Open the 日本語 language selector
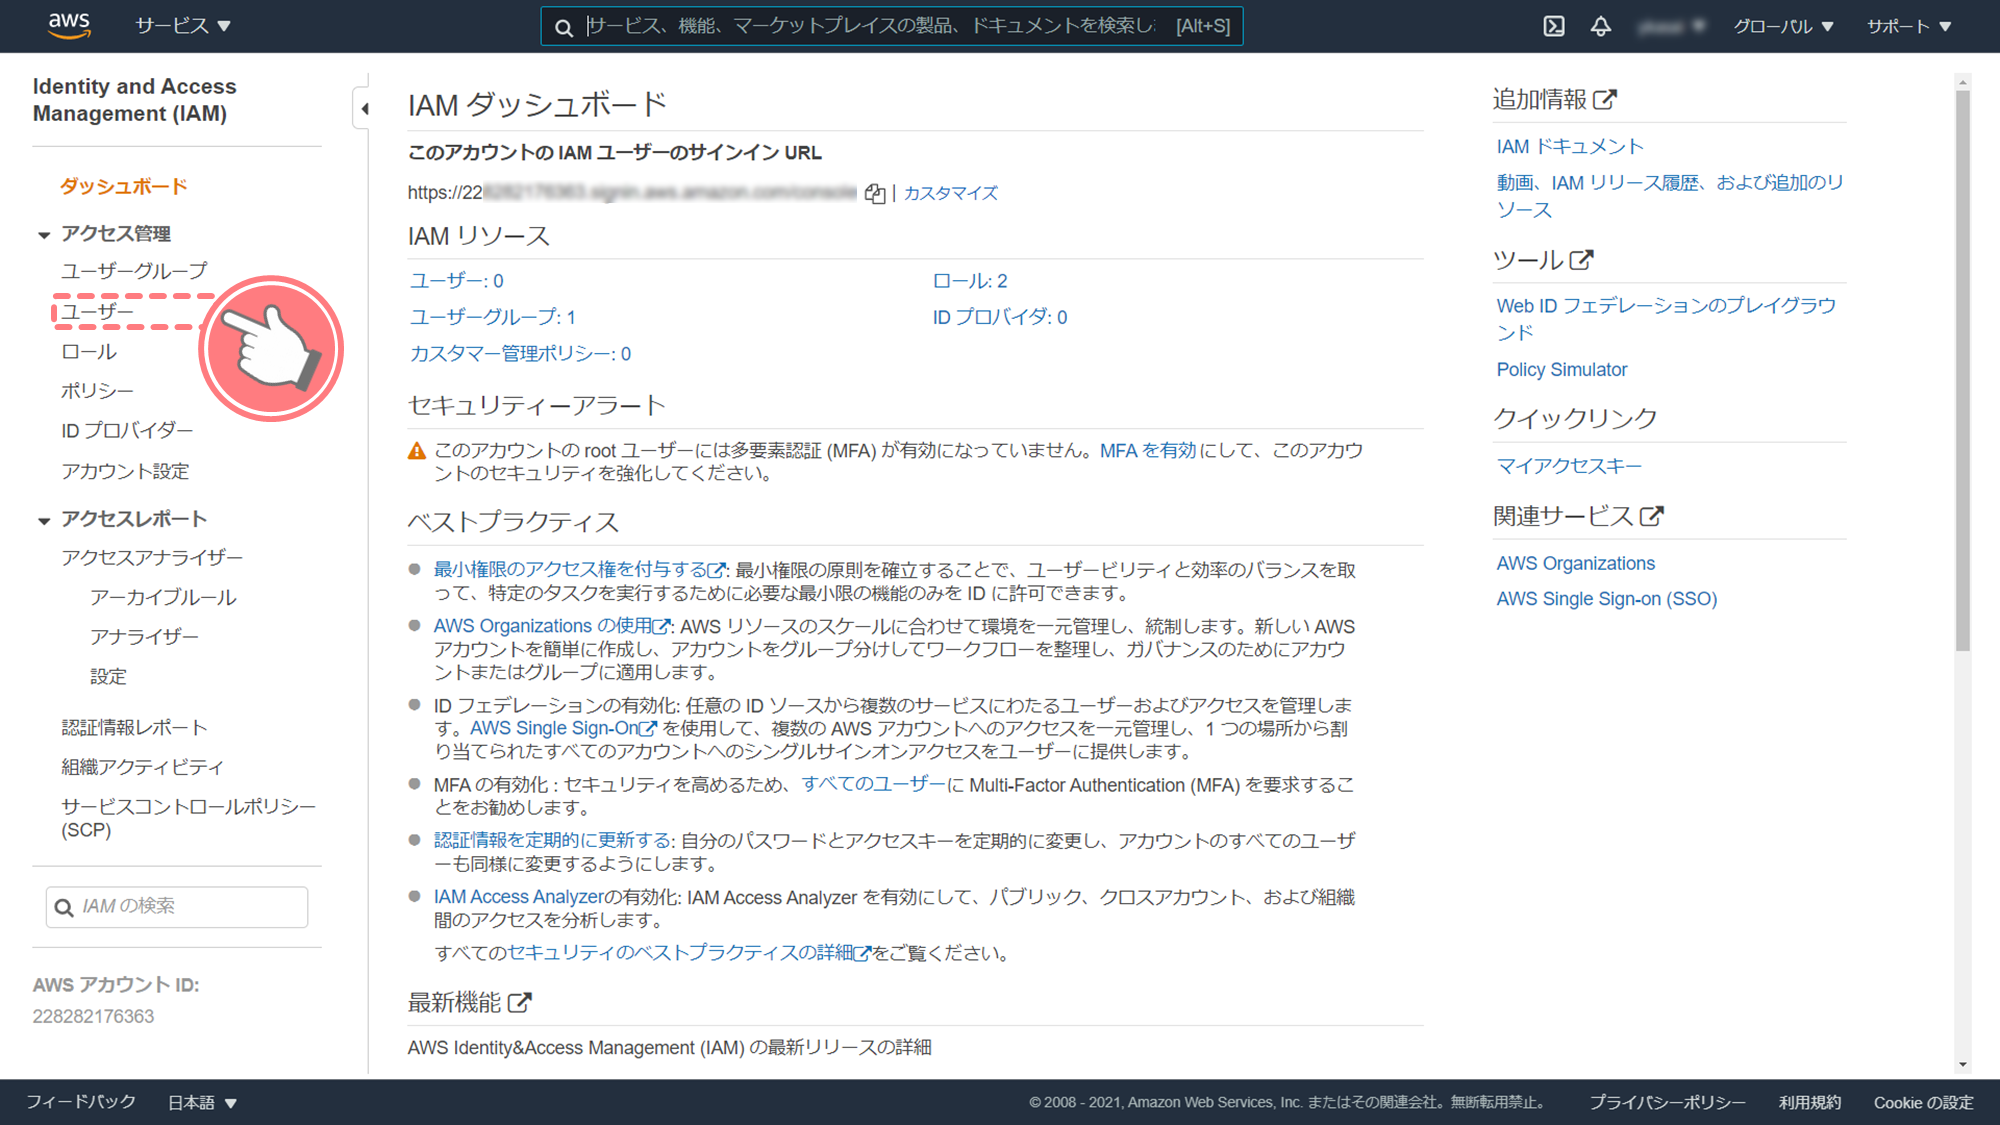 (x=202, y=1102)
